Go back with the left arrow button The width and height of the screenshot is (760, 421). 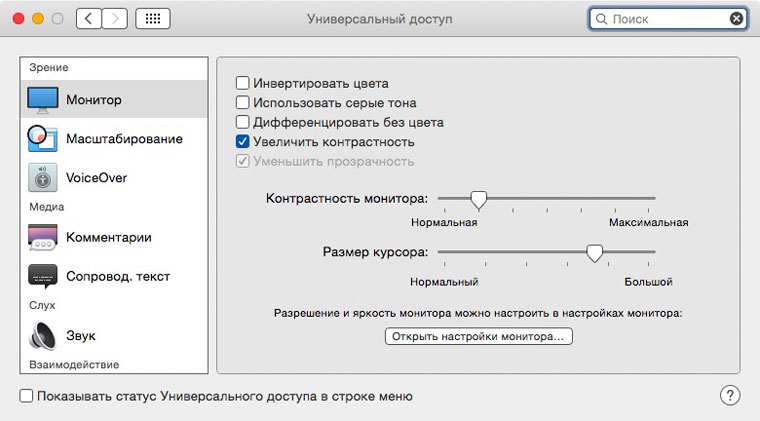pos(88,19)
